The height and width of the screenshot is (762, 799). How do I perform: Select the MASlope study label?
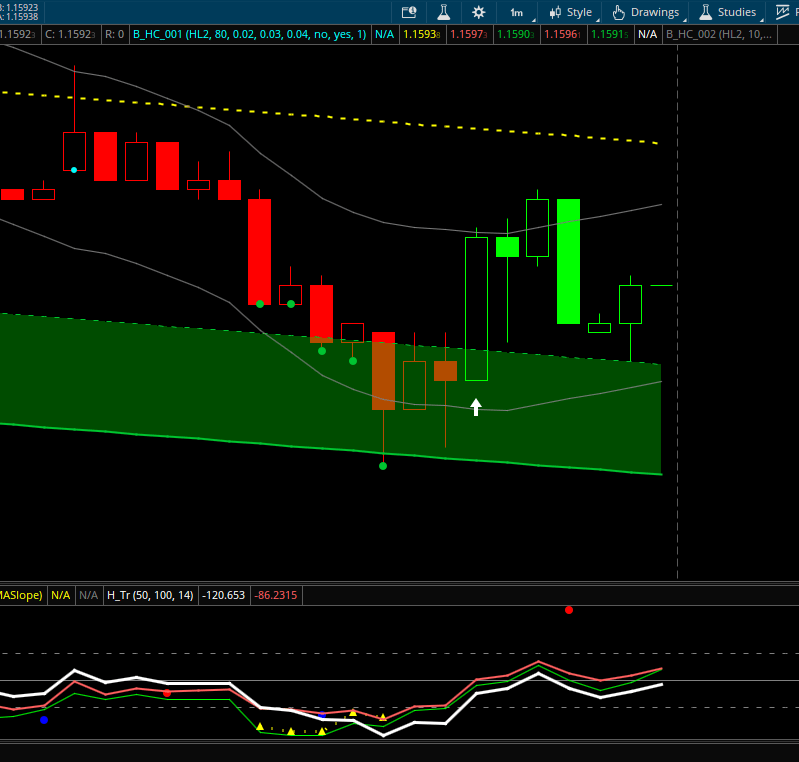coord(21,595)
